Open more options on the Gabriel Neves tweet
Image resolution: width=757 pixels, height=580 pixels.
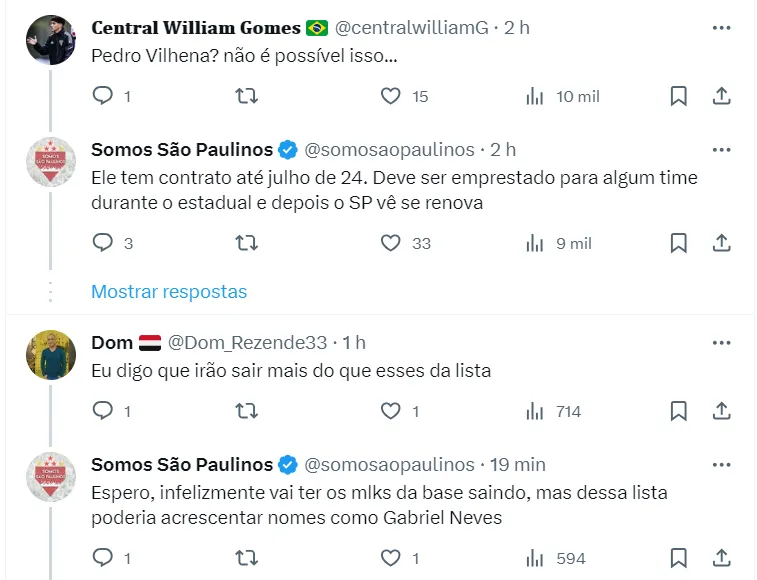coord(721,465)
